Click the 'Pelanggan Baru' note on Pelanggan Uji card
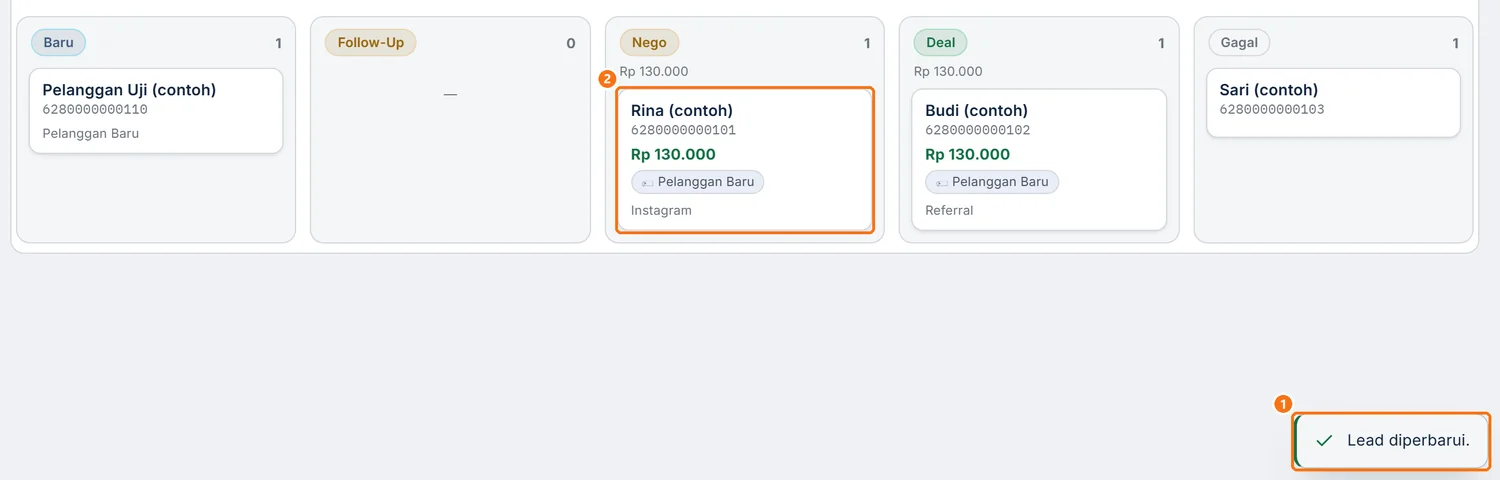 pos(91,134)
